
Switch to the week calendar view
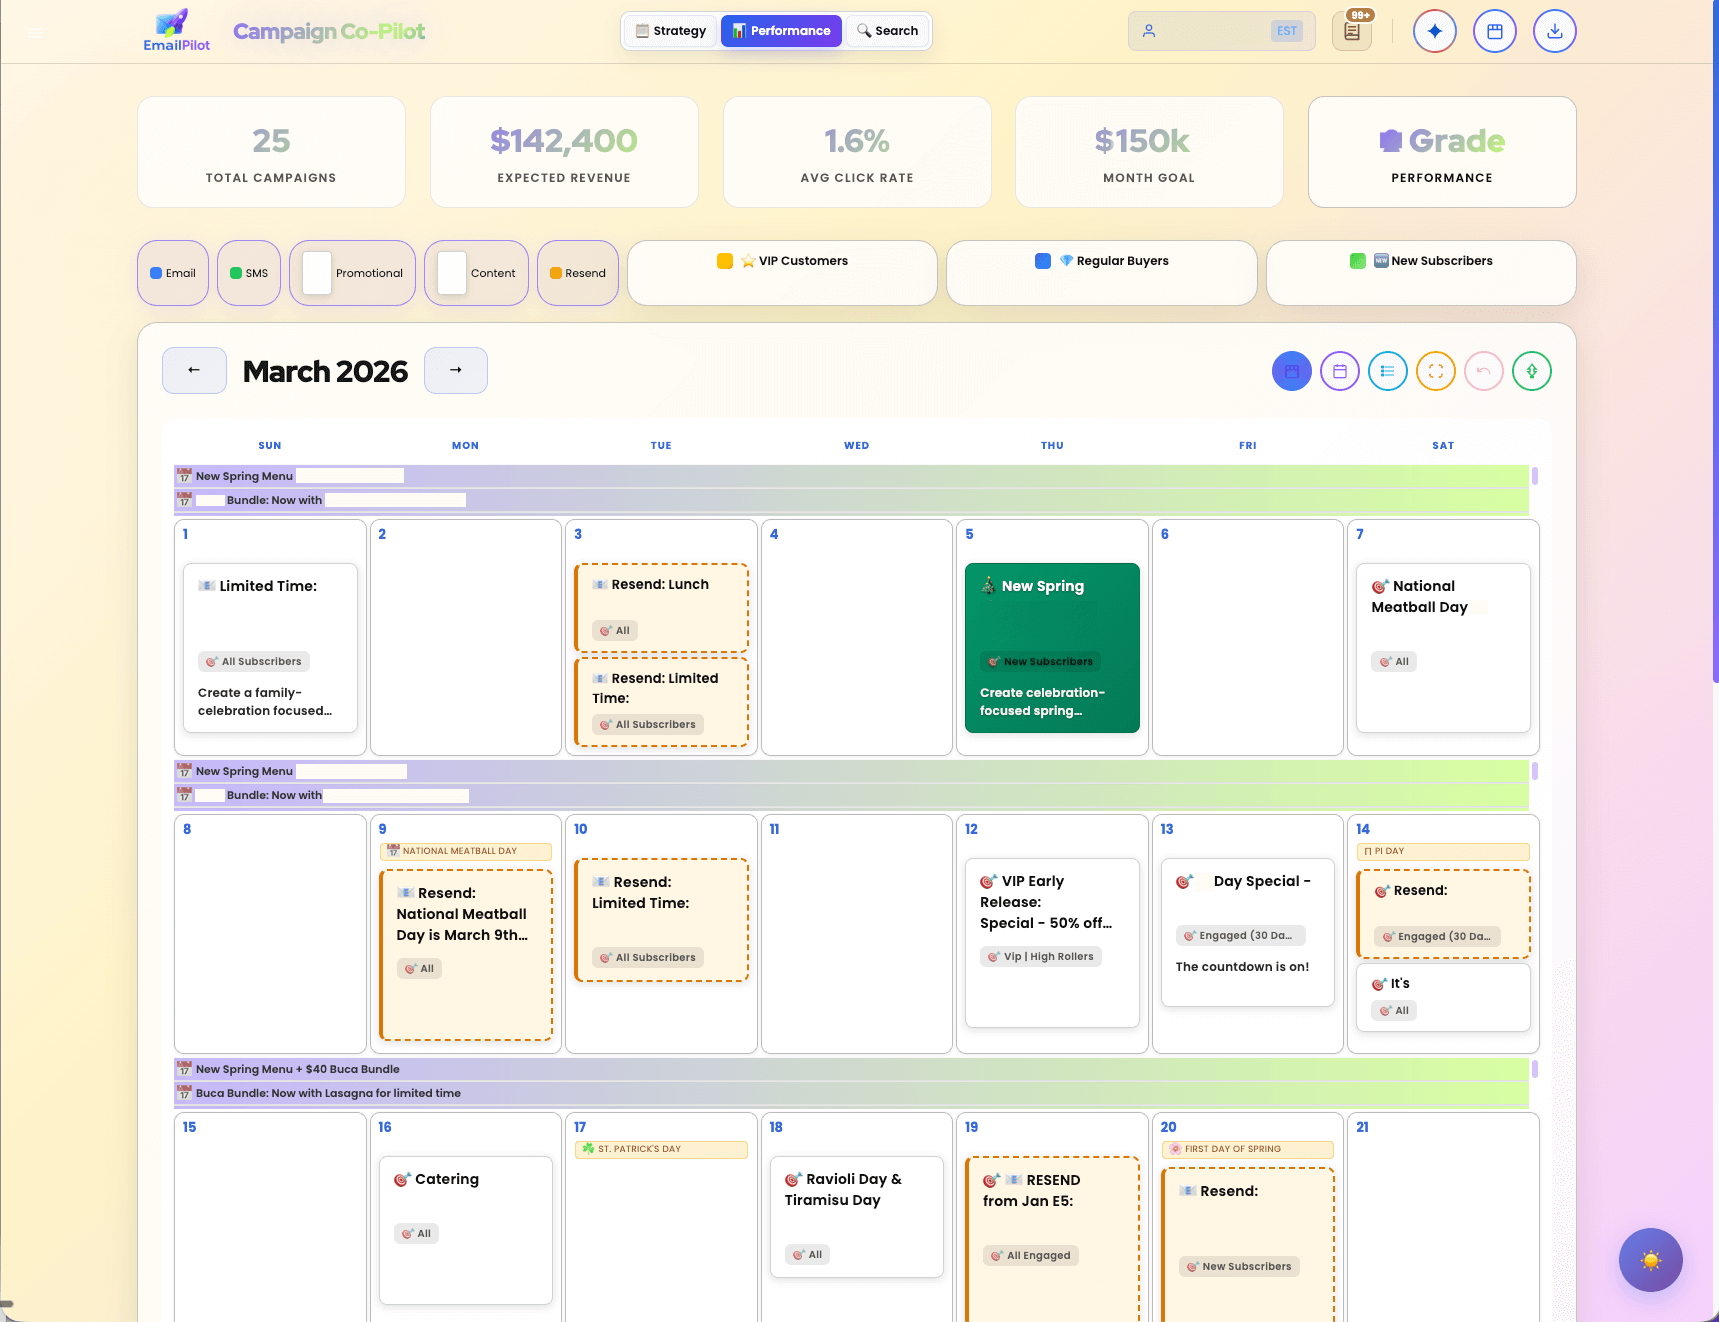click(x=1339, y=371)
